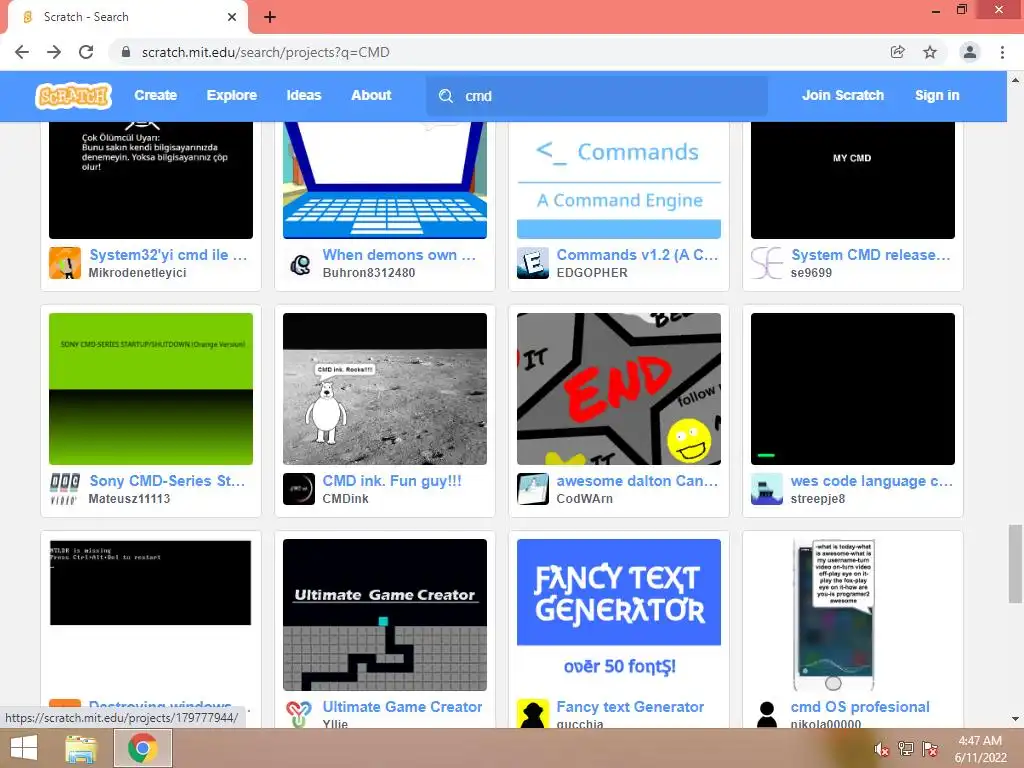1024x768 pixels.
Task: Click the share page icon in address bar
Action: (x=898, y=52)
